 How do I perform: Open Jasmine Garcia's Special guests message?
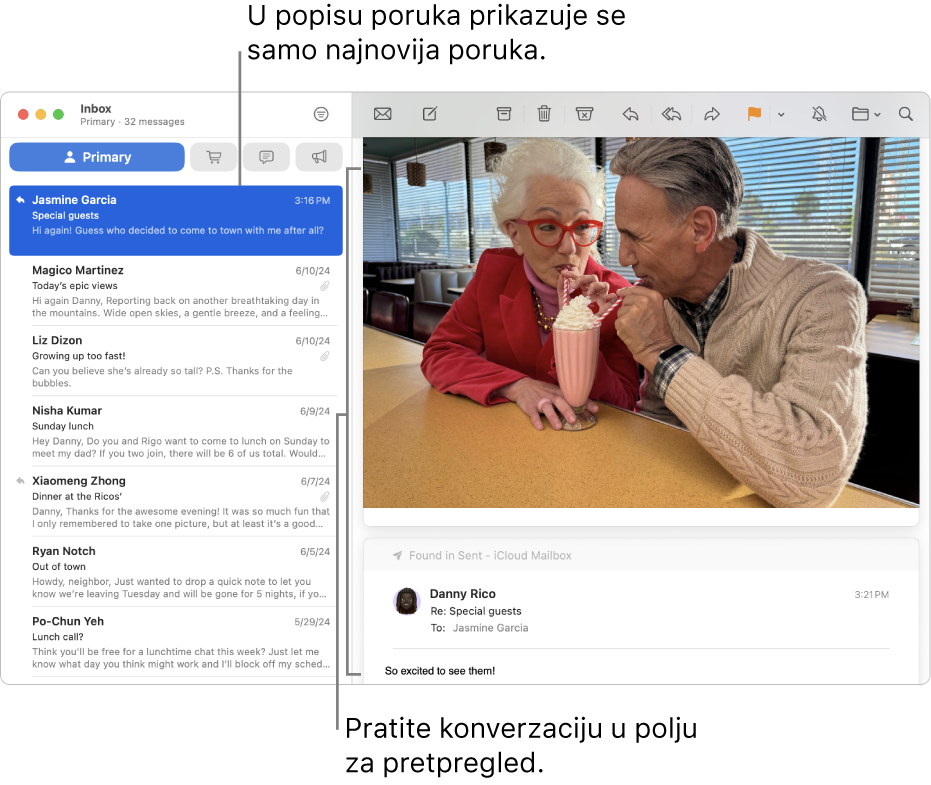pos(176,220)
